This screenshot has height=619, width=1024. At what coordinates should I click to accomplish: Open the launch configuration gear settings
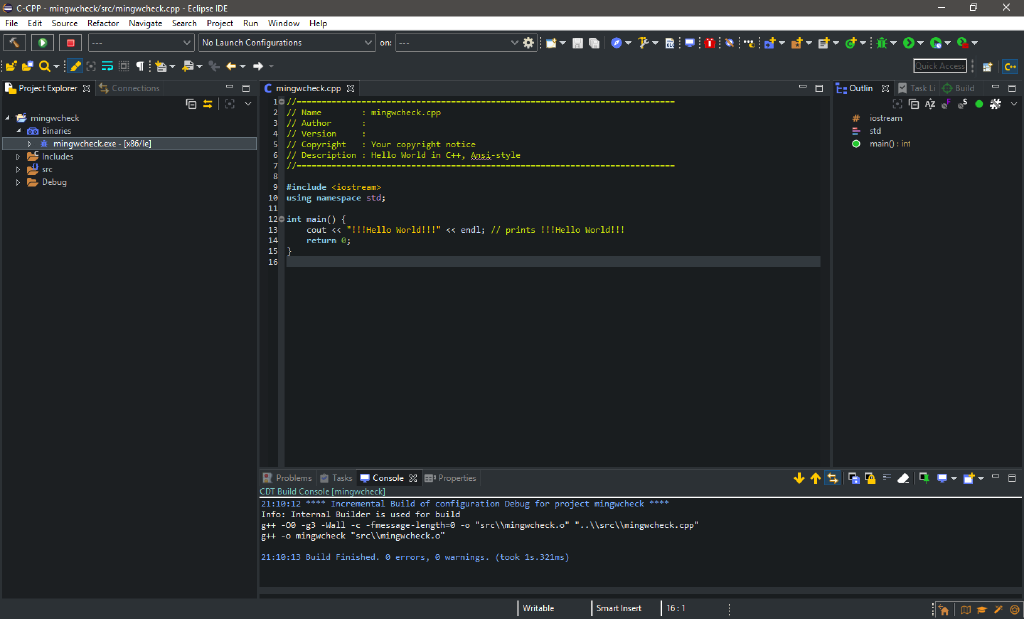(x=529, y=43)
